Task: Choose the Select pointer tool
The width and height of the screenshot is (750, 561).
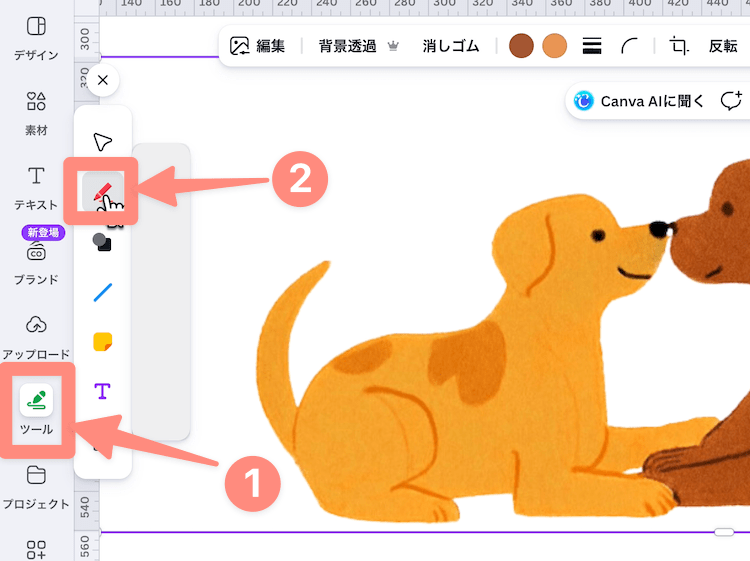Action: 102,142
